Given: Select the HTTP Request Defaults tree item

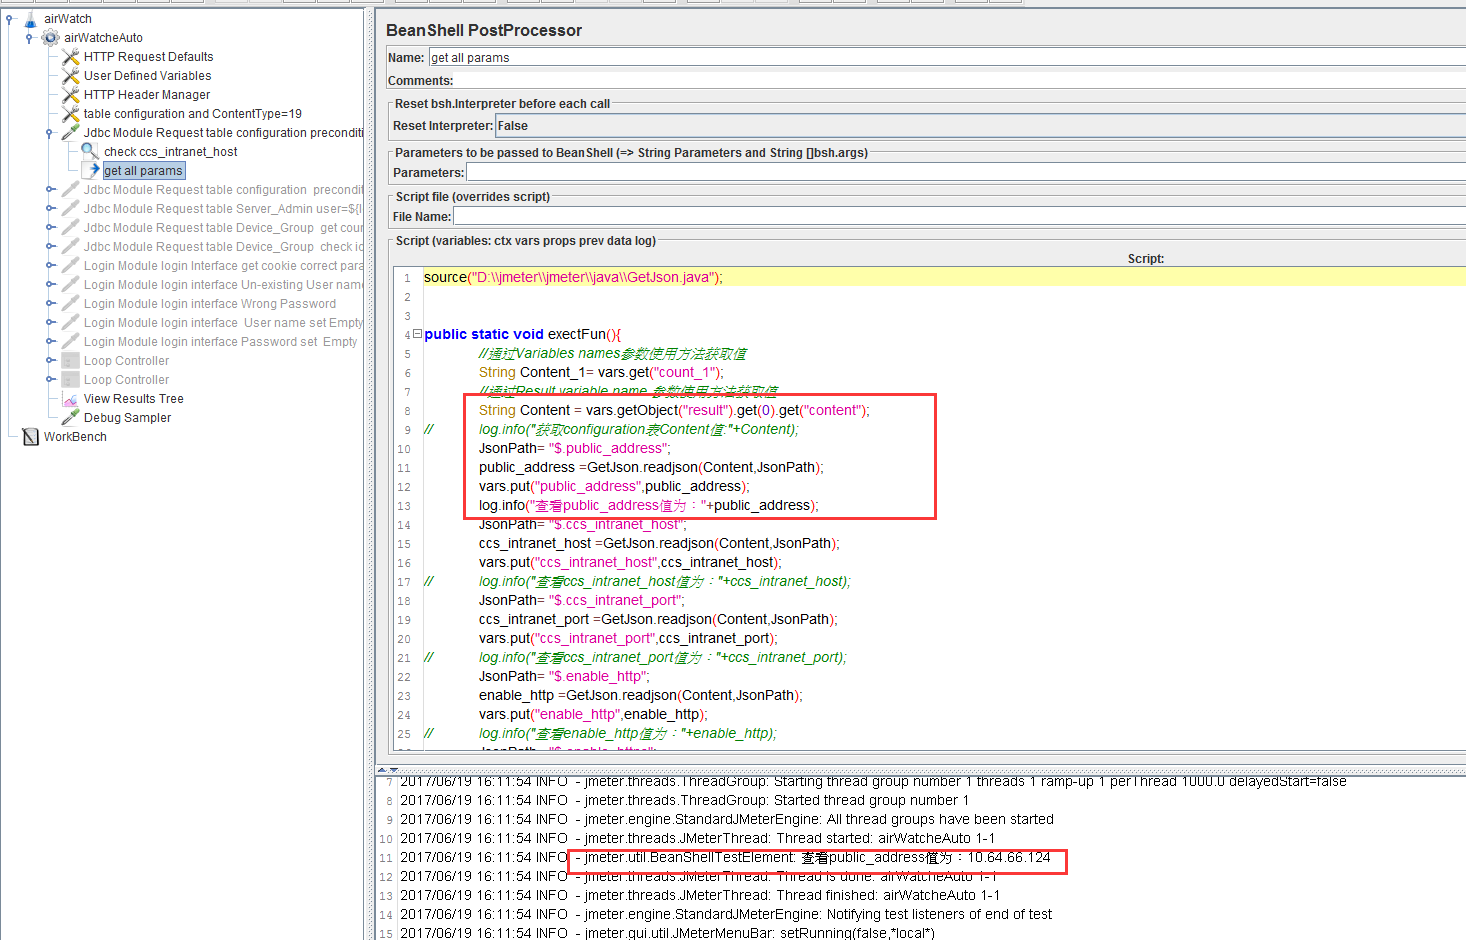Looking at the screenshot, I should coord(148,57).
